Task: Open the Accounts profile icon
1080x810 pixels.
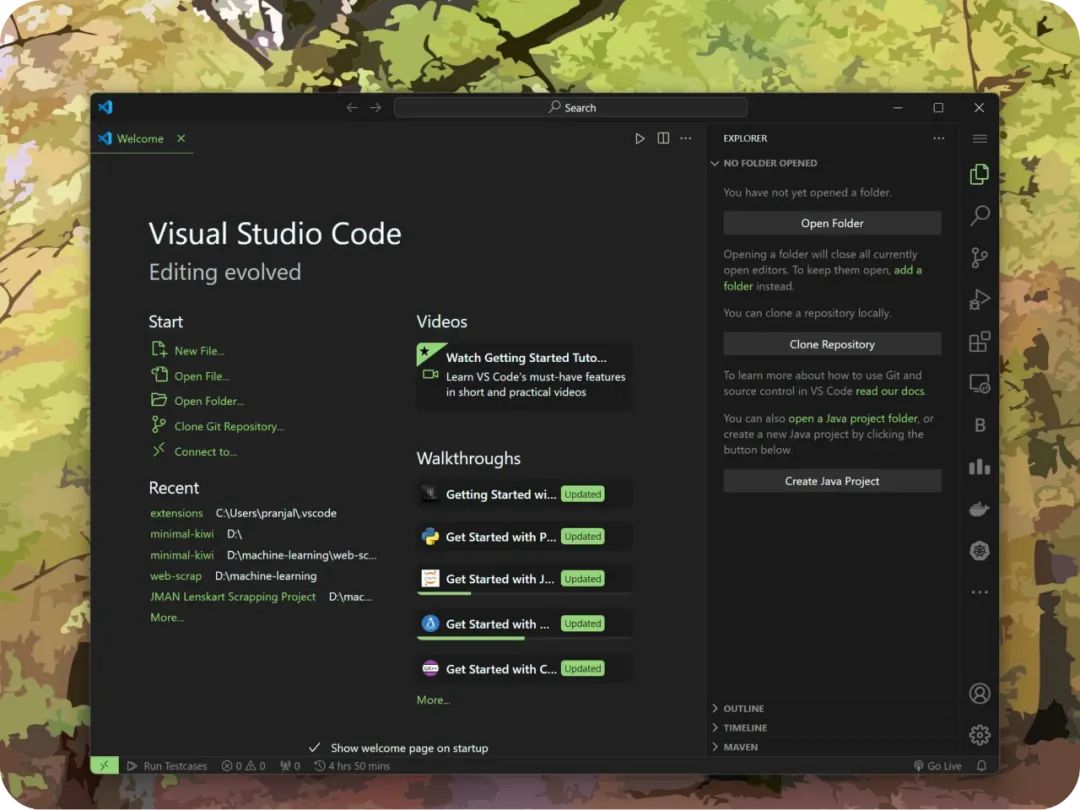Action: [979, 693]
